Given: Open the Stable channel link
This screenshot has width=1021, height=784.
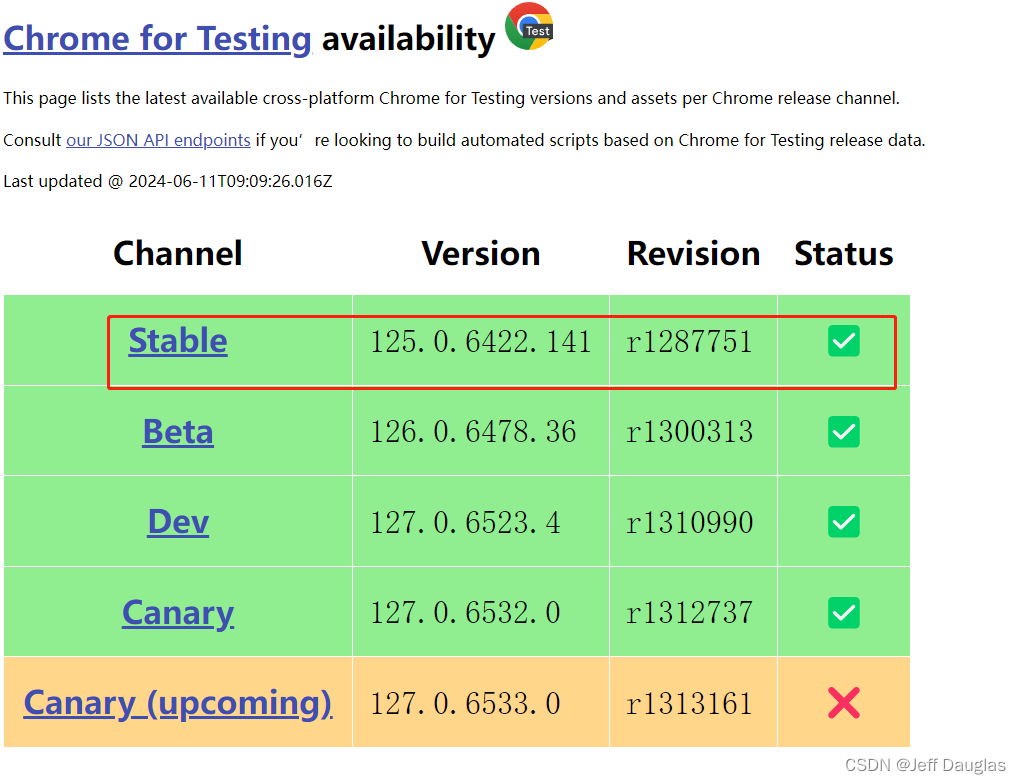Looking at the screenshot, I should pyautogui.click(x=178, y=341).
